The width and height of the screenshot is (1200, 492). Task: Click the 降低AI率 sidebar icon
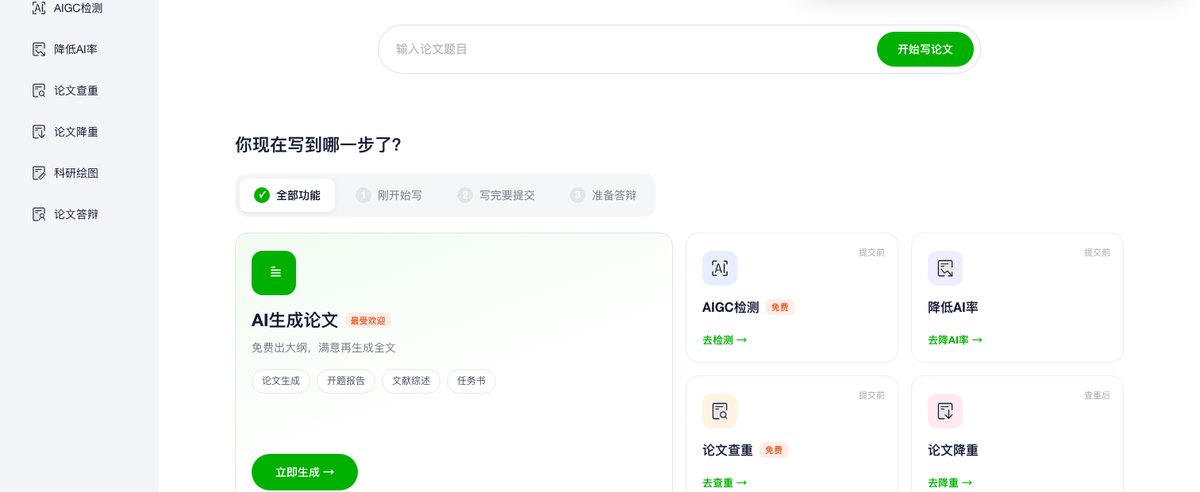[39, 49]
